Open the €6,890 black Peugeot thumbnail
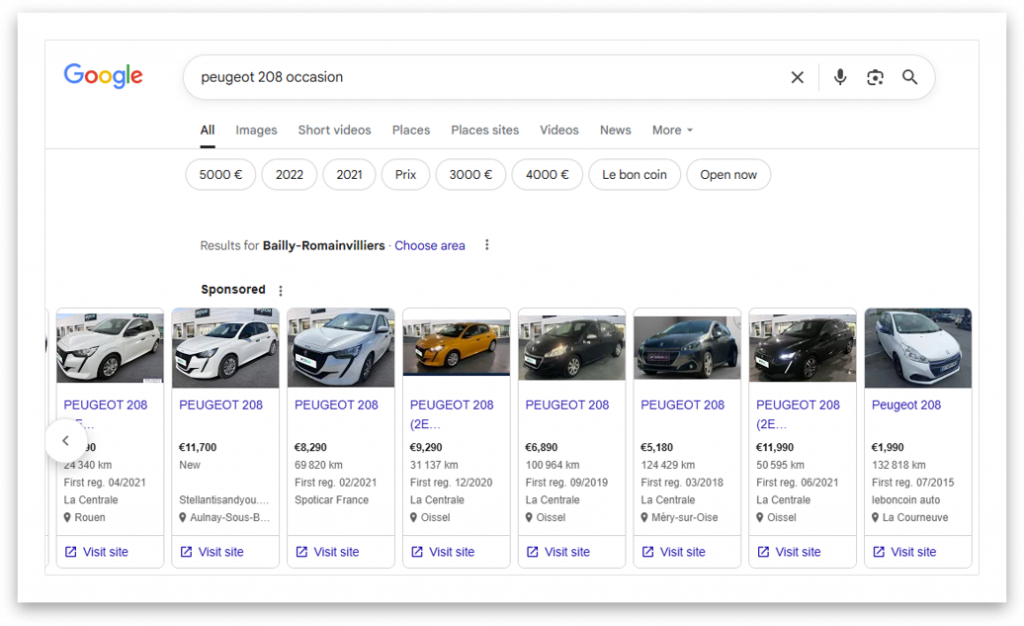The height and width of the screenshot is (626, 1024). pos(571,348)
